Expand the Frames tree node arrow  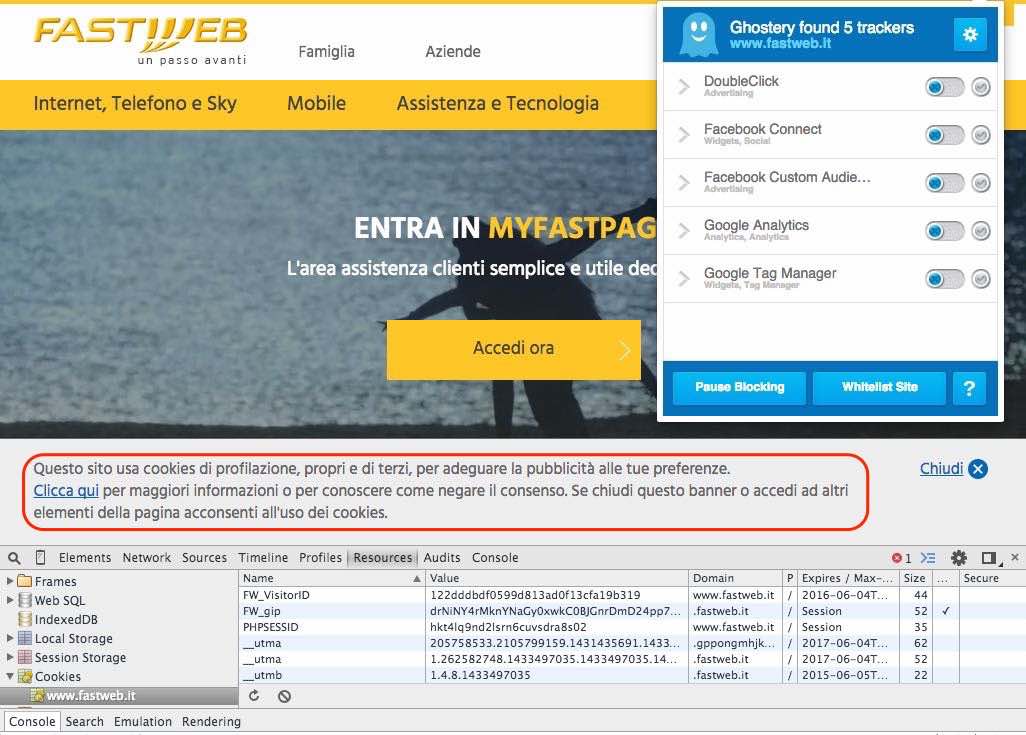pos(10,581)
